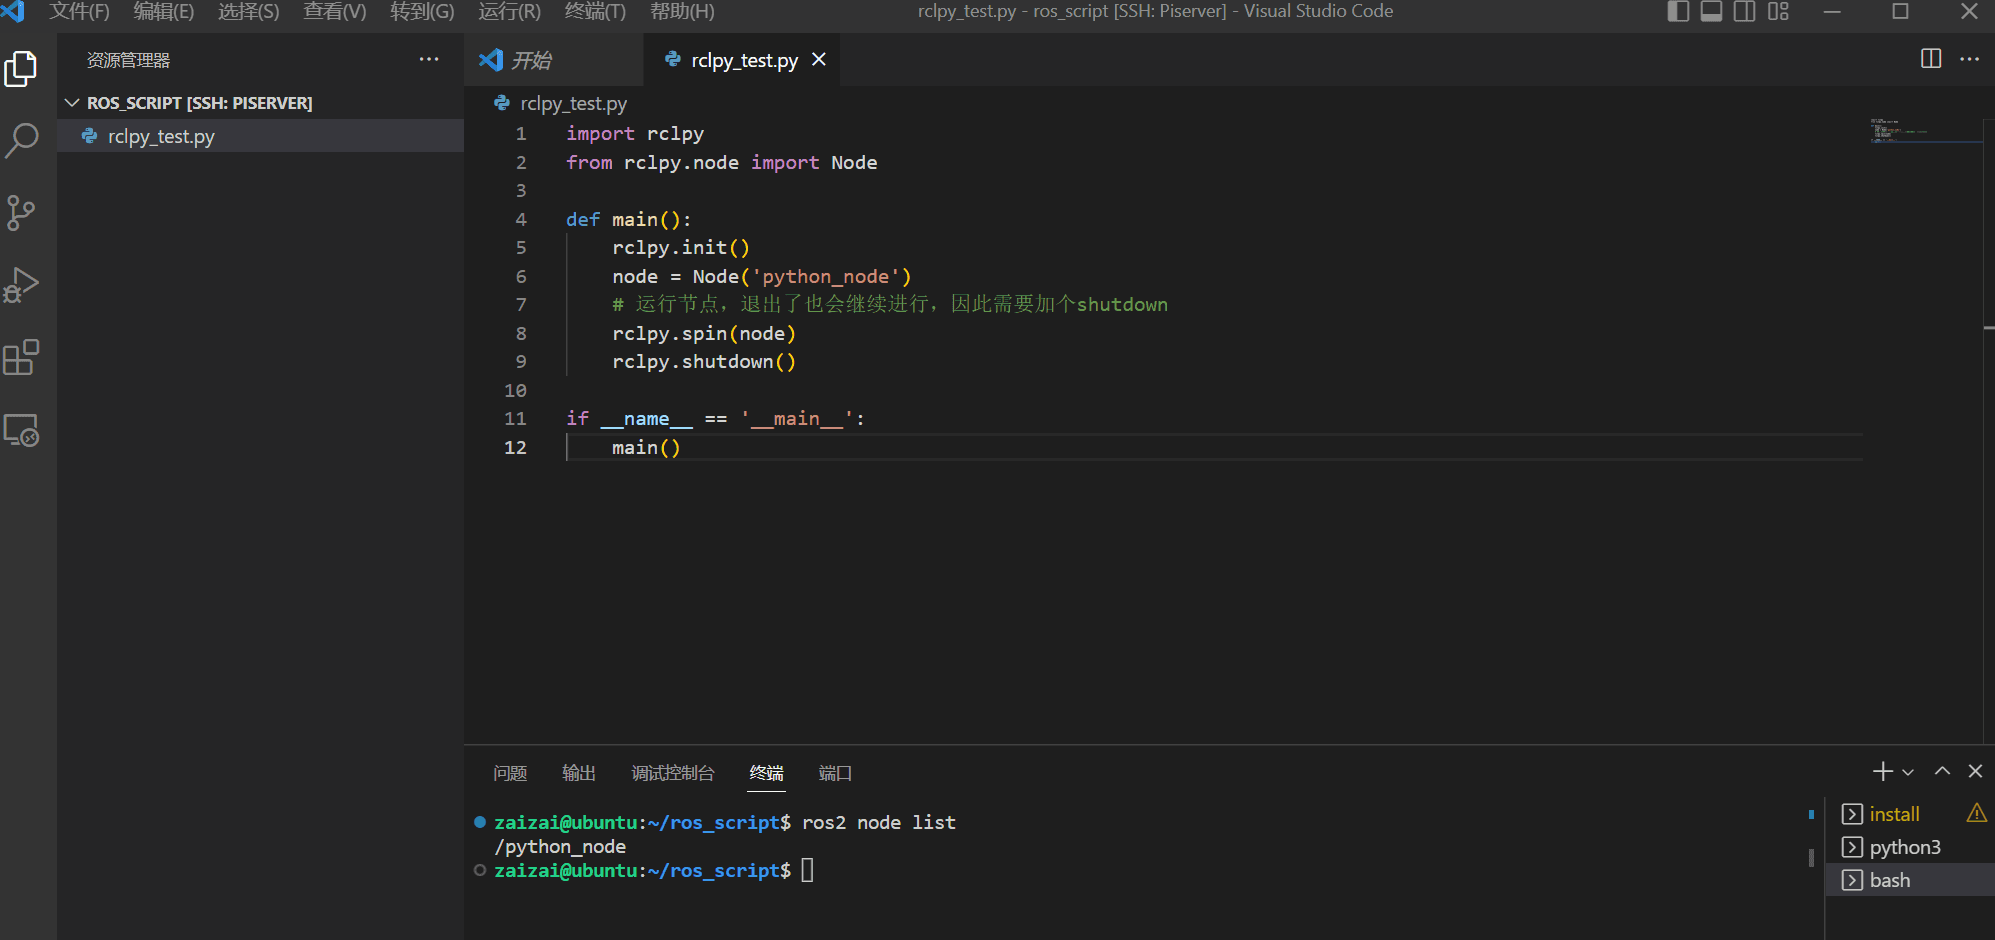Switch to the 问题 panel tab
The width and height of the screenshot is (1995, 940).
click(510, 773)
